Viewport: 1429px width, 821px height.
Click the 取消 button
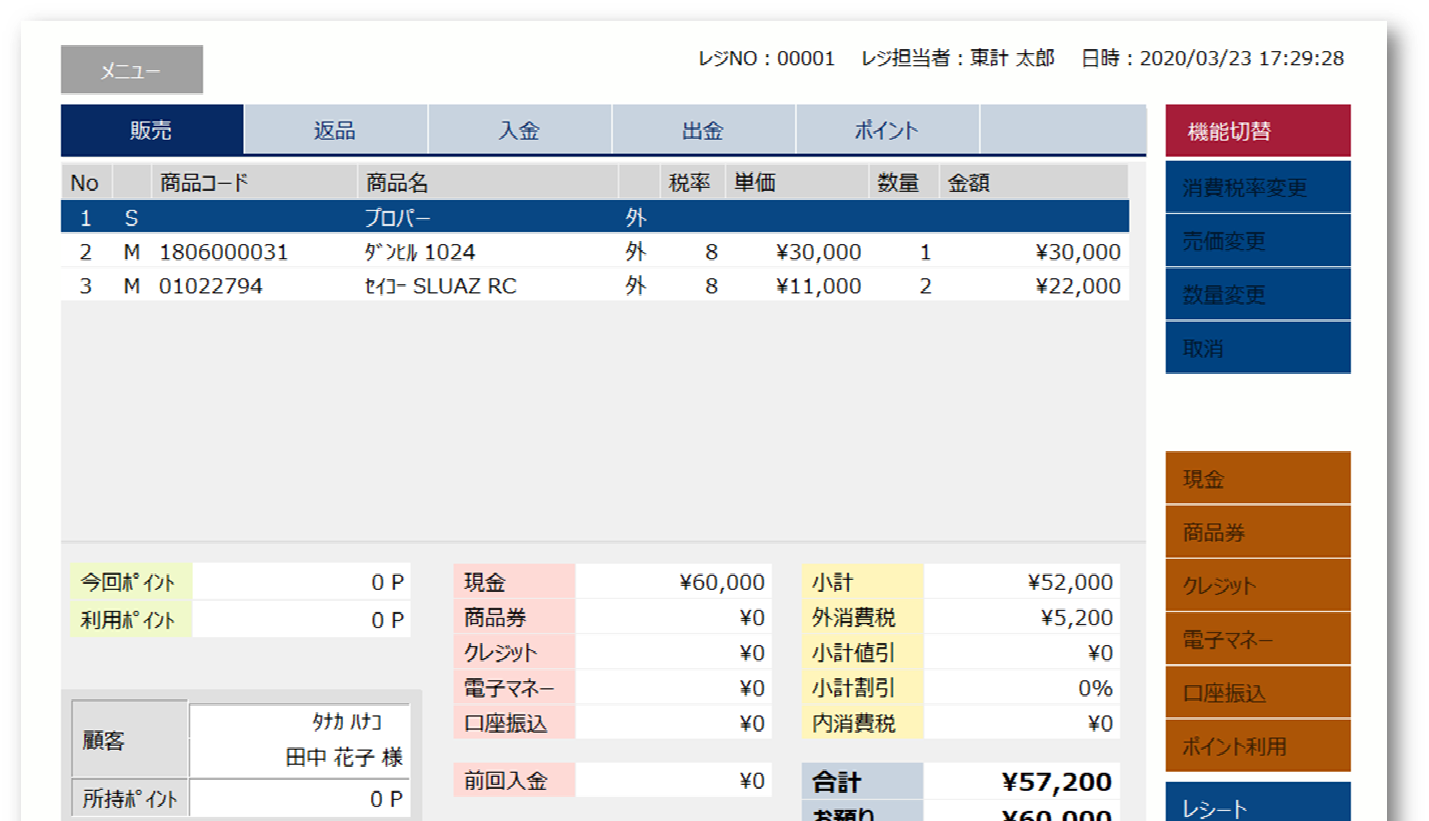point(1257,348)
